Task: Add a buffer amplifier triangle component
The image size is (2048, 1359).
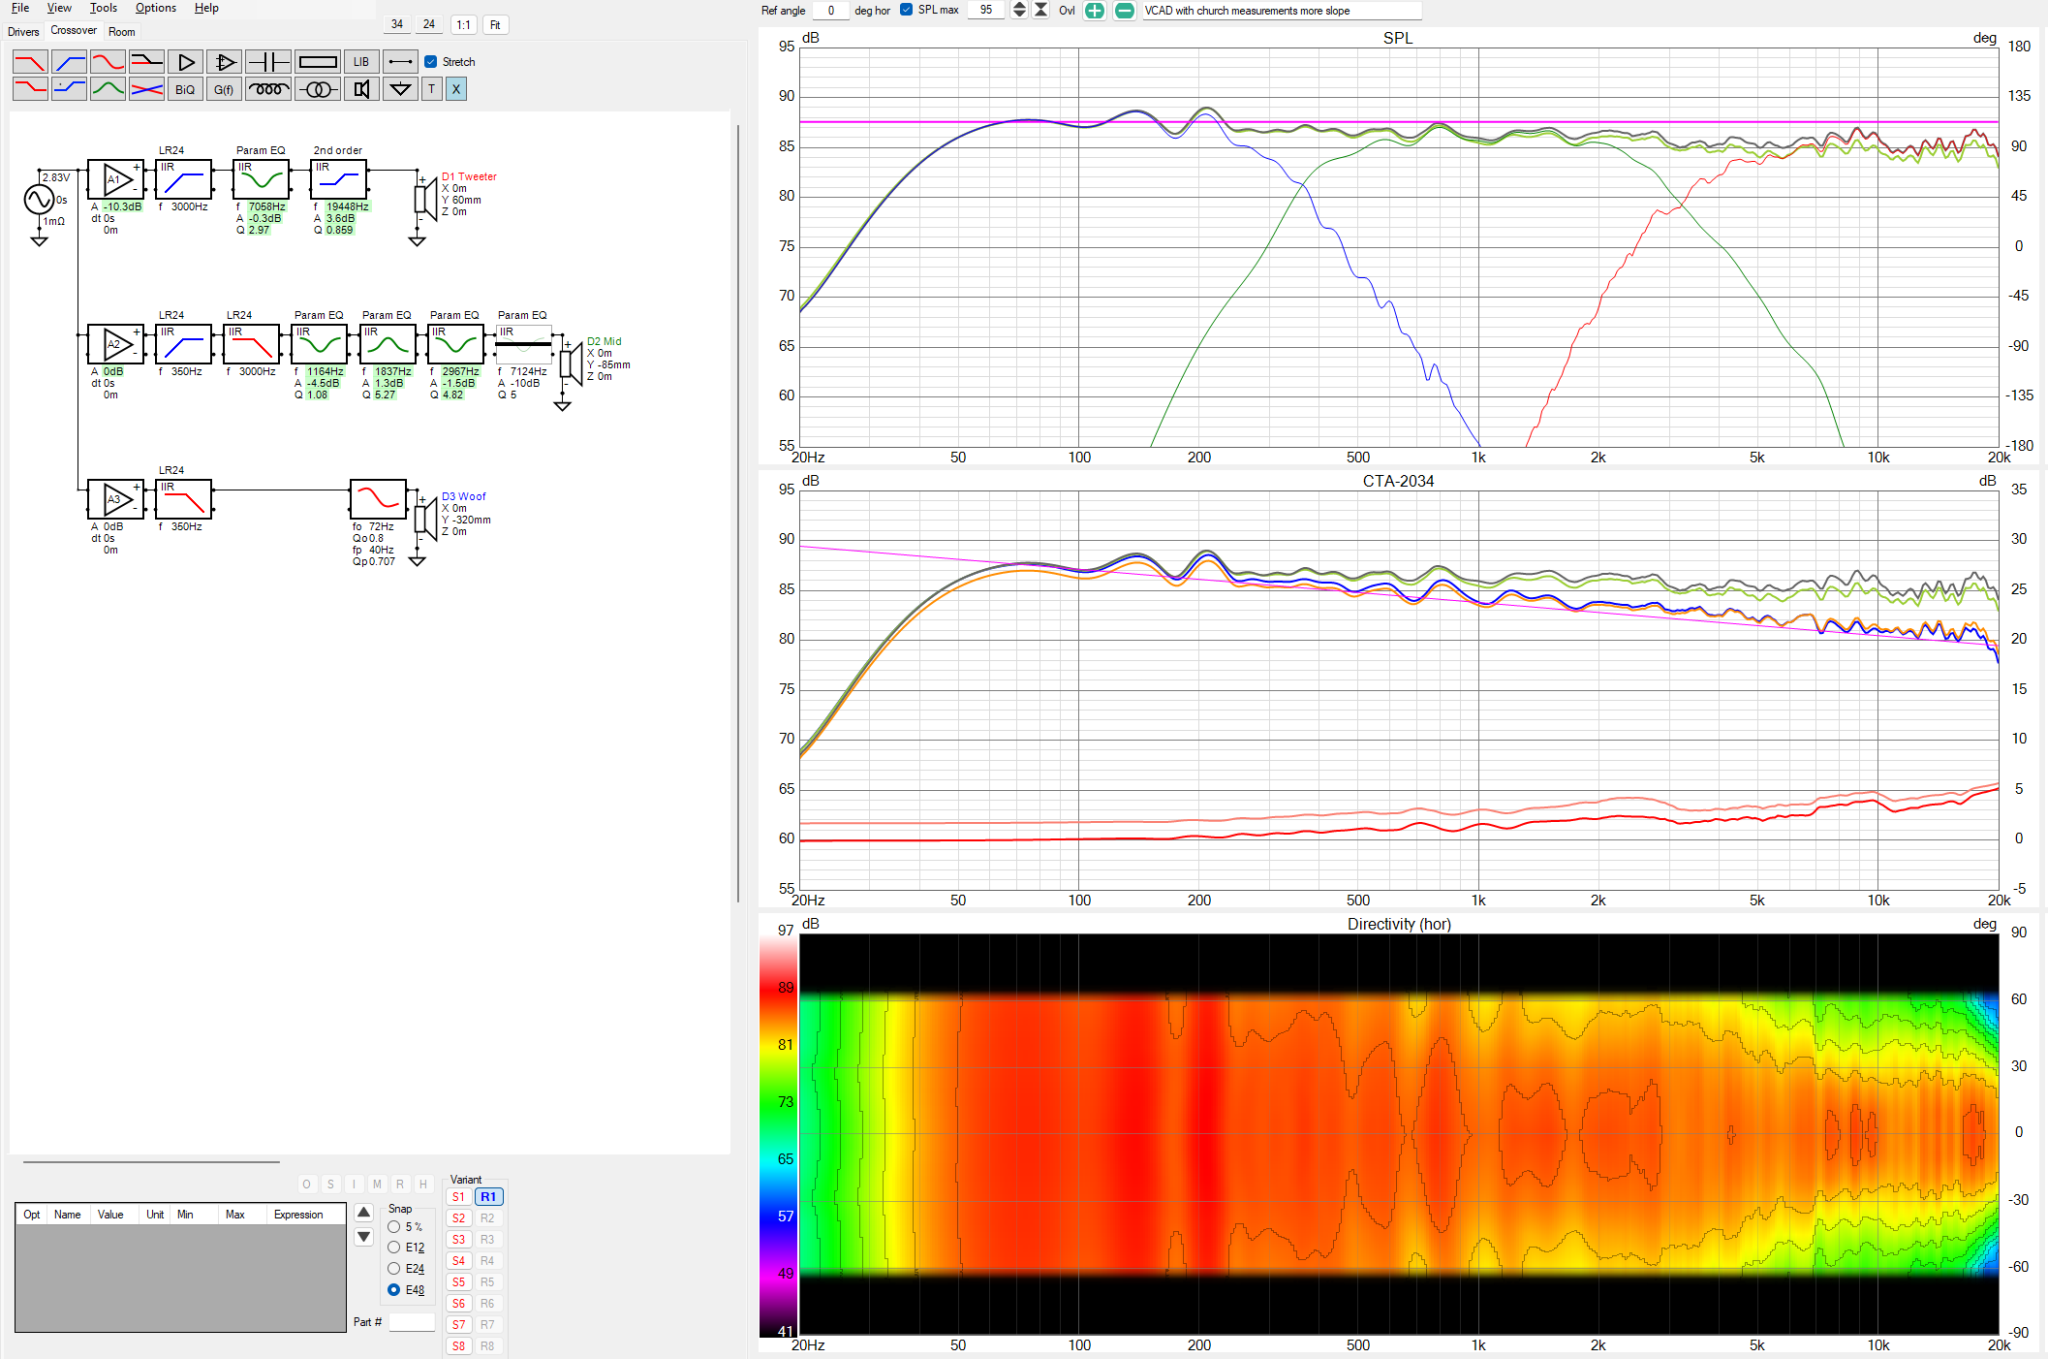Action: point(186,62)
